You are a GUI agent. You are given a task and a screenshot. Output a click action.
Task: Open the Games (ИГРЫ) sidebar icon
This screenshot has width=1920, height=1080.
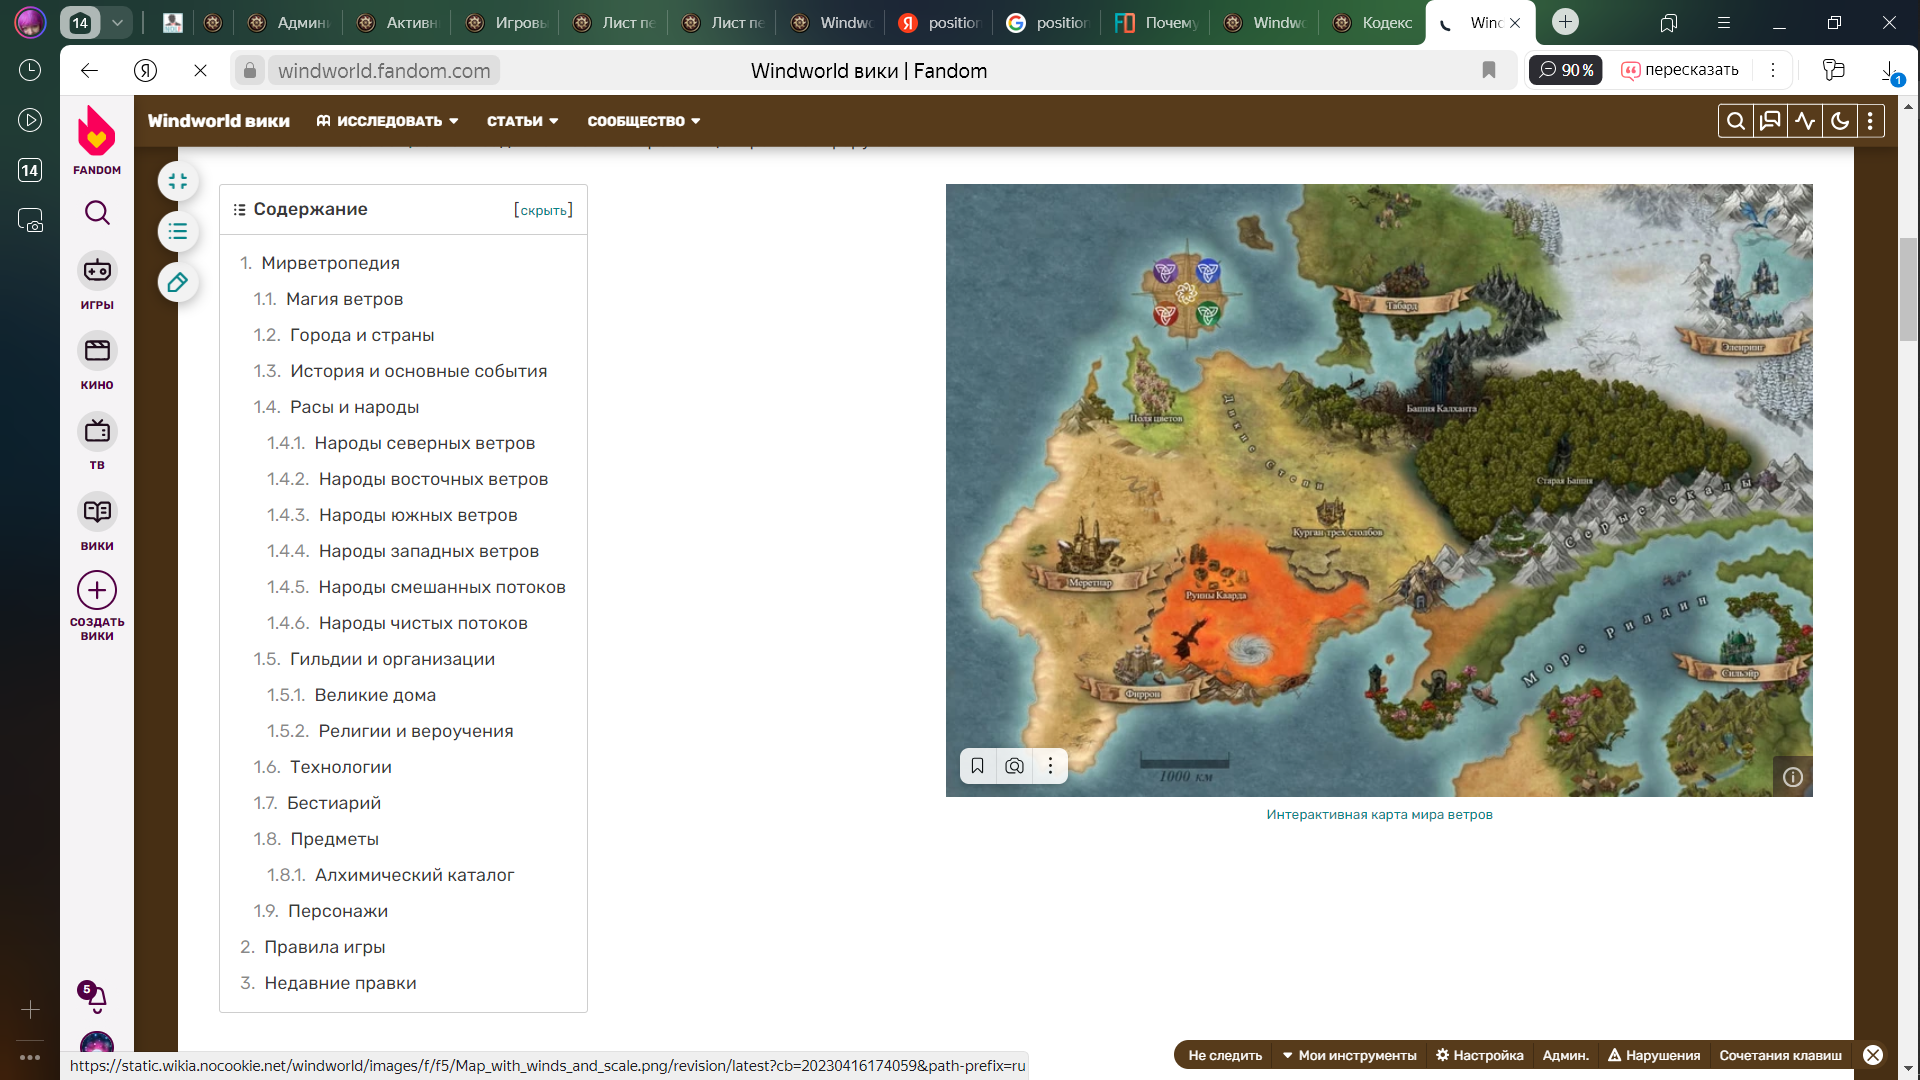pyautogui.click(x=97, y=271)
